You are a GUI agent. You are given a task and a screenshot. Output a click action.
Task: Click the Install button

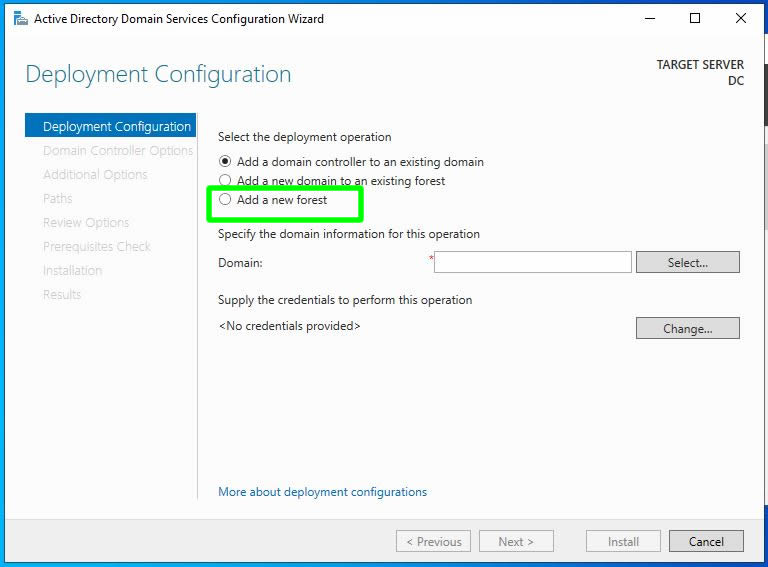[x=623, y=541]
